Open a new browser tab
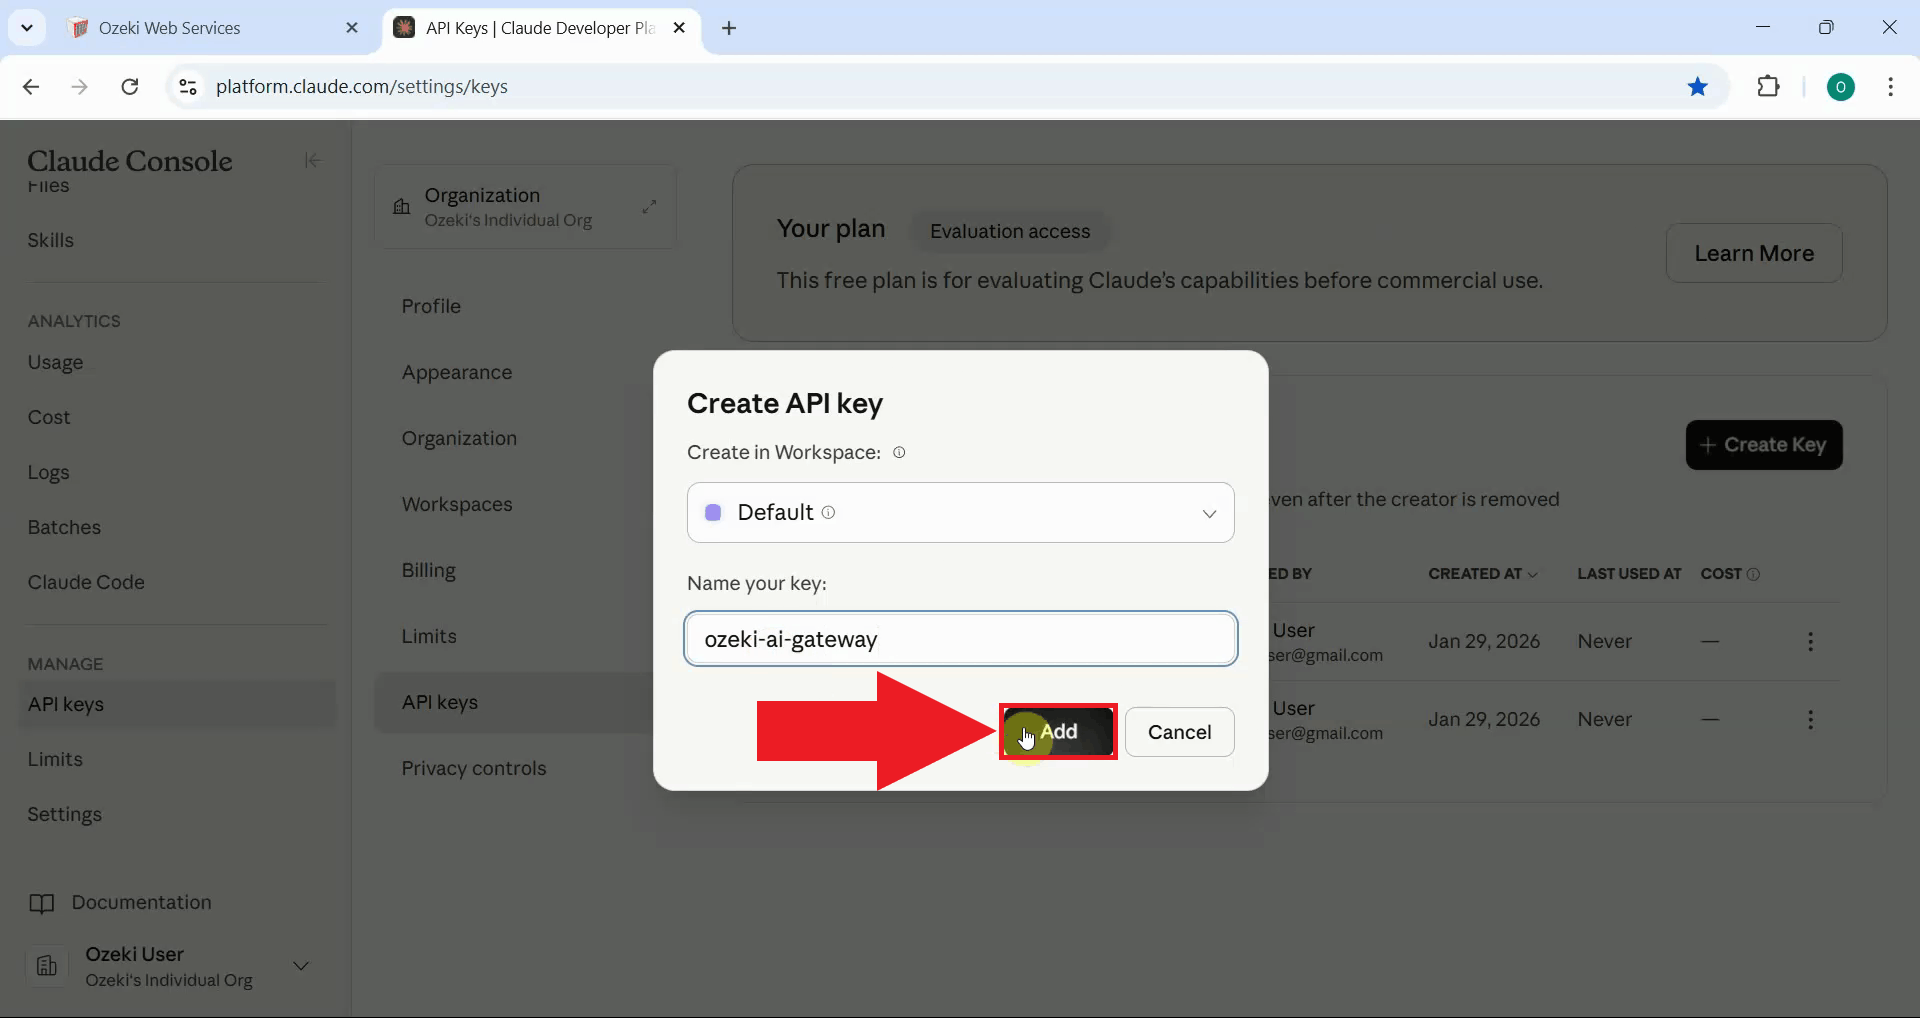This screenshot has height=1018, width=1920. click(729, 29)
